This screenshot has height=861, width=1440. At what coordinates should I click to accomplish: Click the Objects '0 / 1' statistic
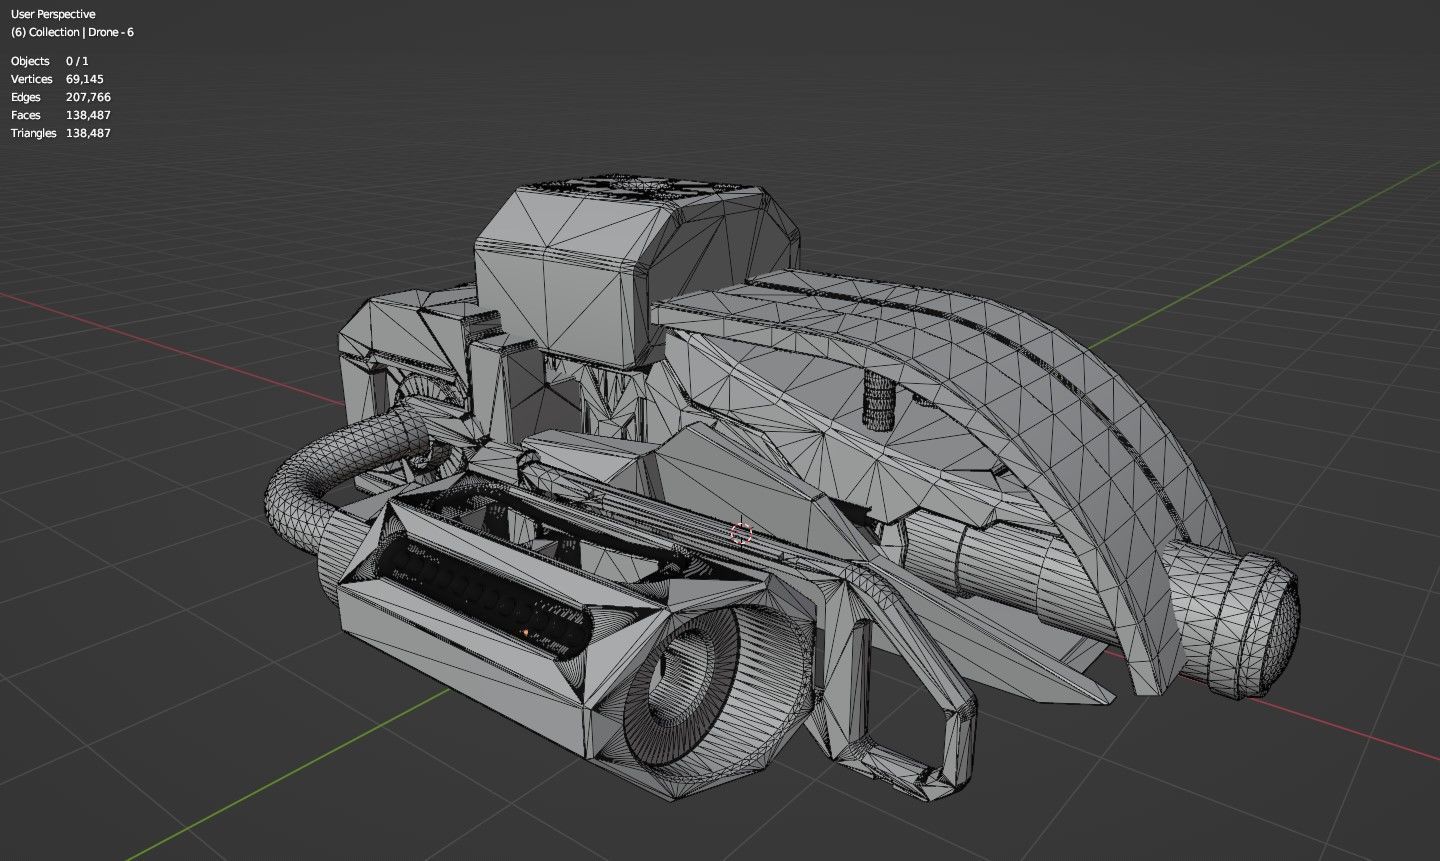[x=77, y=61]
